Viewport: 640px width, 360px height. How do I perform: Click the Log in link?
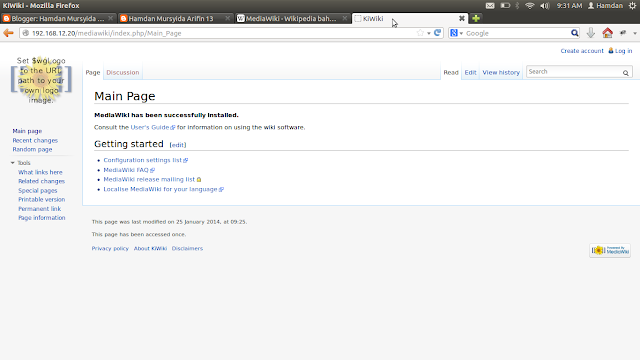[x=623, y=51]
